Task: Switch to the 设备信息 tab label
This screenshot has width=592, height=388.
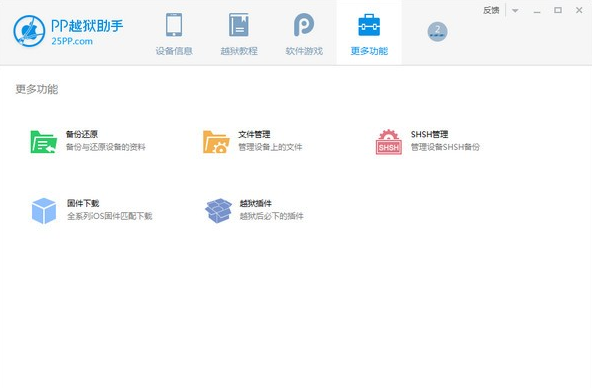Action: tap(174, 51)
